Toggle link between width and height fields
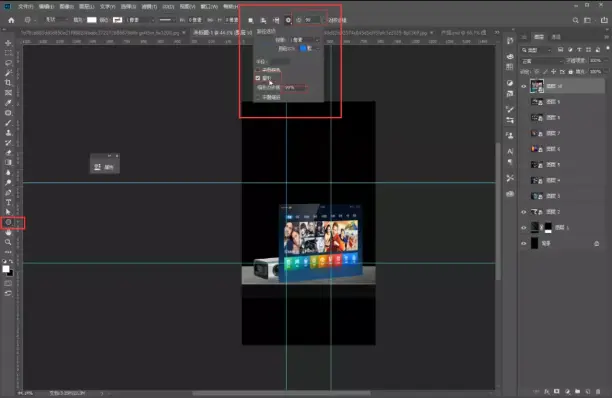The width and height of the screenshot is (612, 398). [x=210, y=20]
